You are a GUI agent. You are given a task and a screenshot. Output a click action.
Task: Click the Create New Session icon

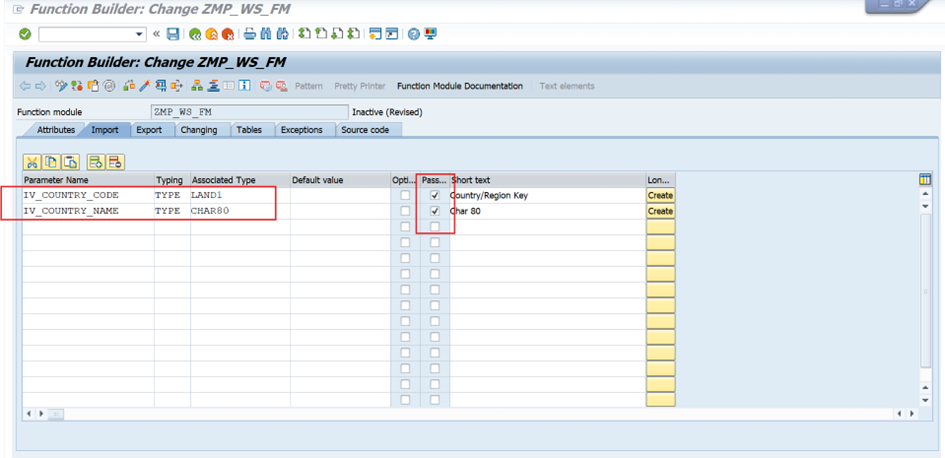click(x=376, y=34)
